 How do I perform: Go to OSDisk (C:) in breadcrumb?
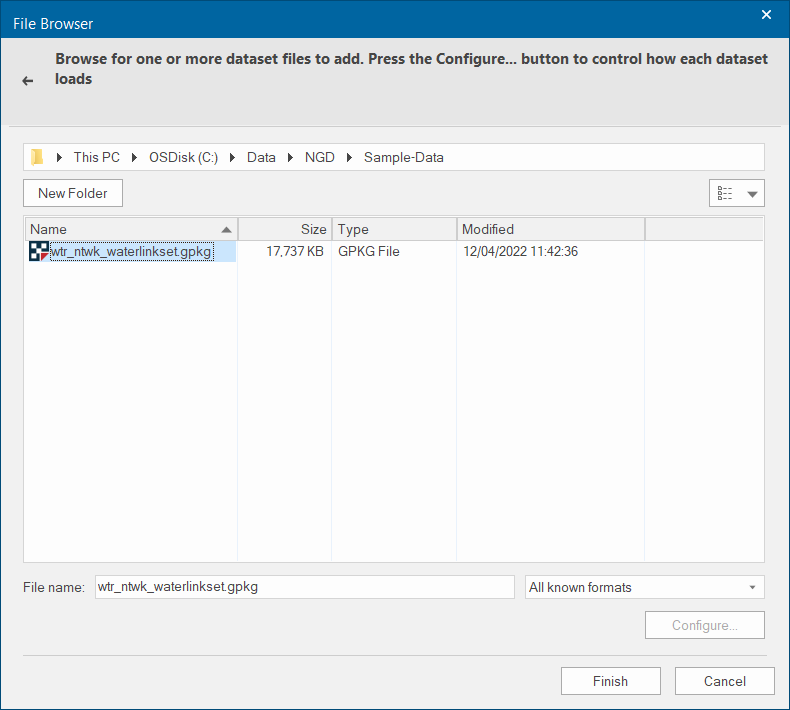(x=183, y=157)
